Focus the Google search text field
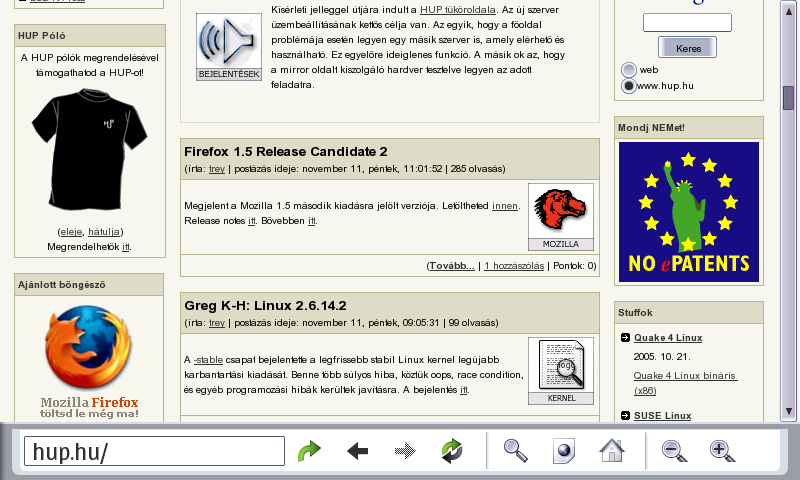The height and width of the screenshot is (480, 800). (687, 23)
